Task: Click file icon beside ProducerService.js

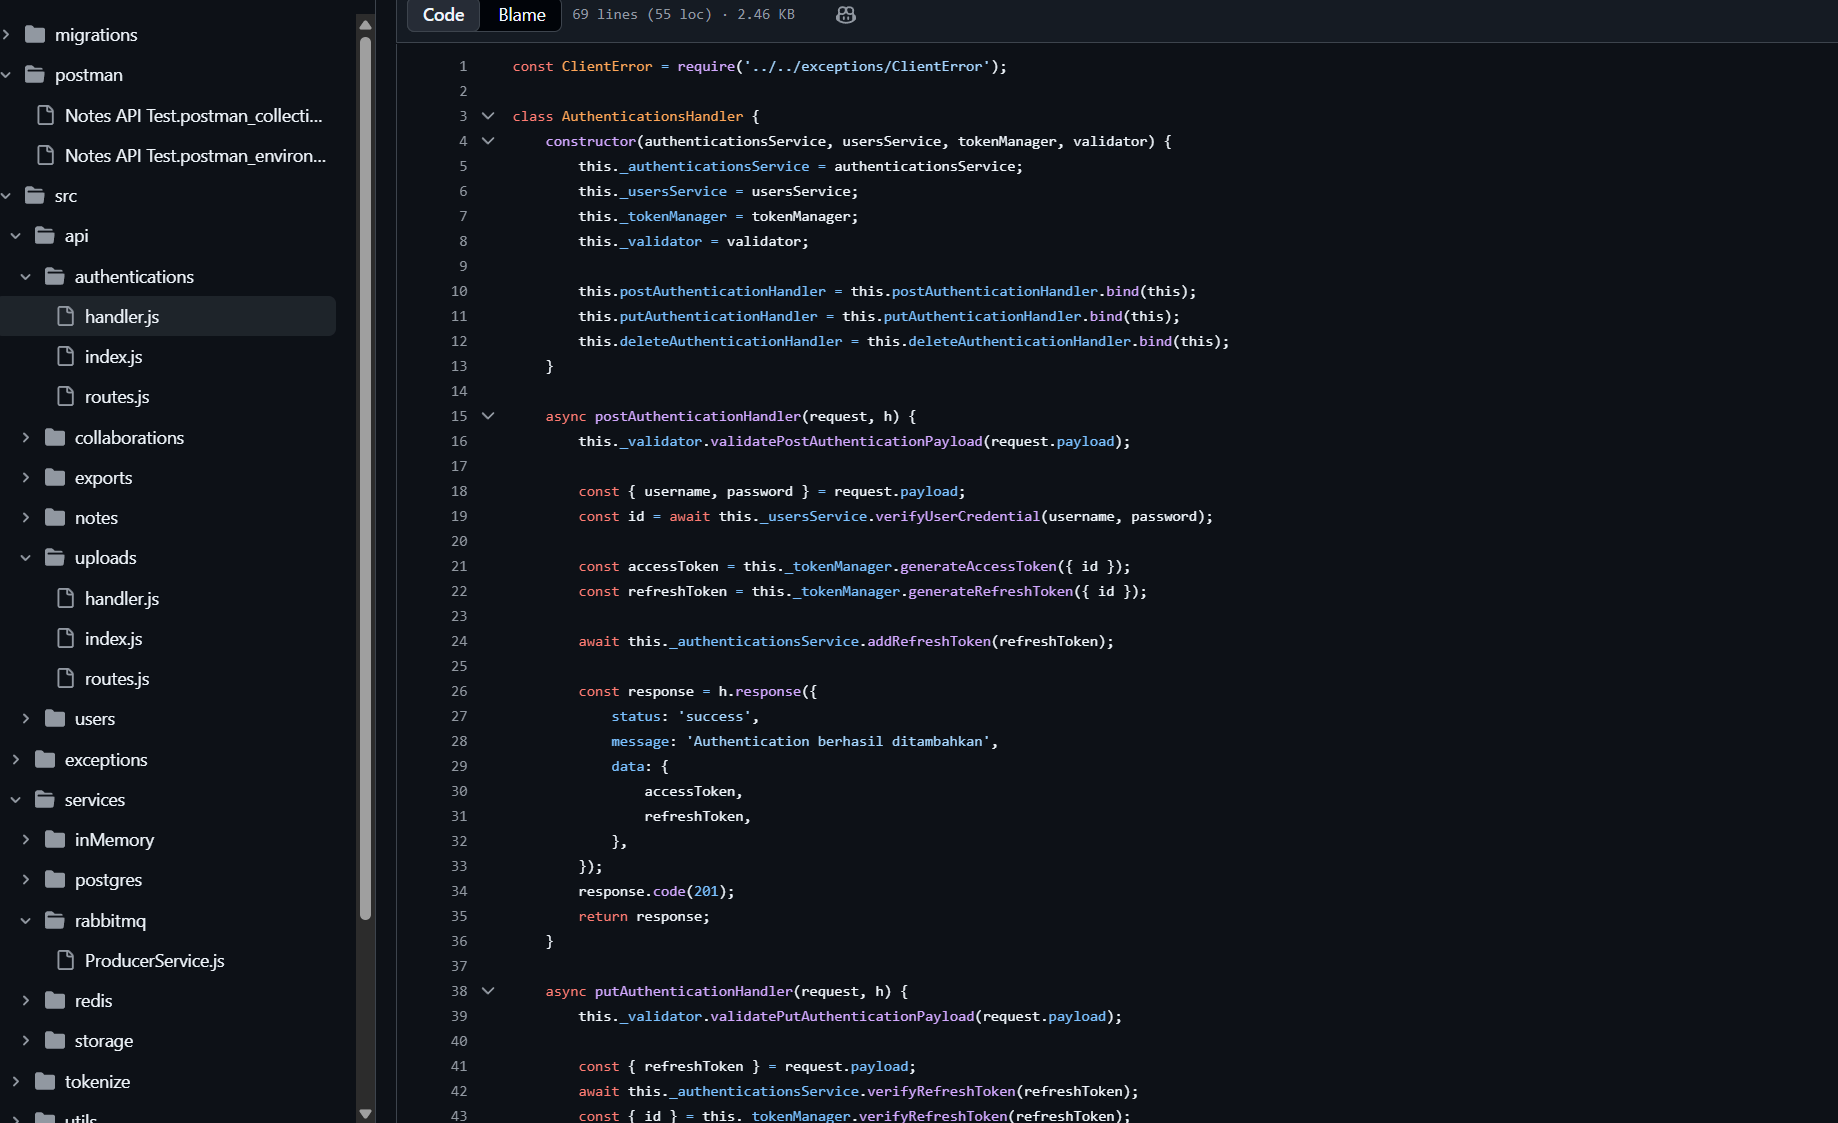Action: pyautogui.click(x=66, y=961)
